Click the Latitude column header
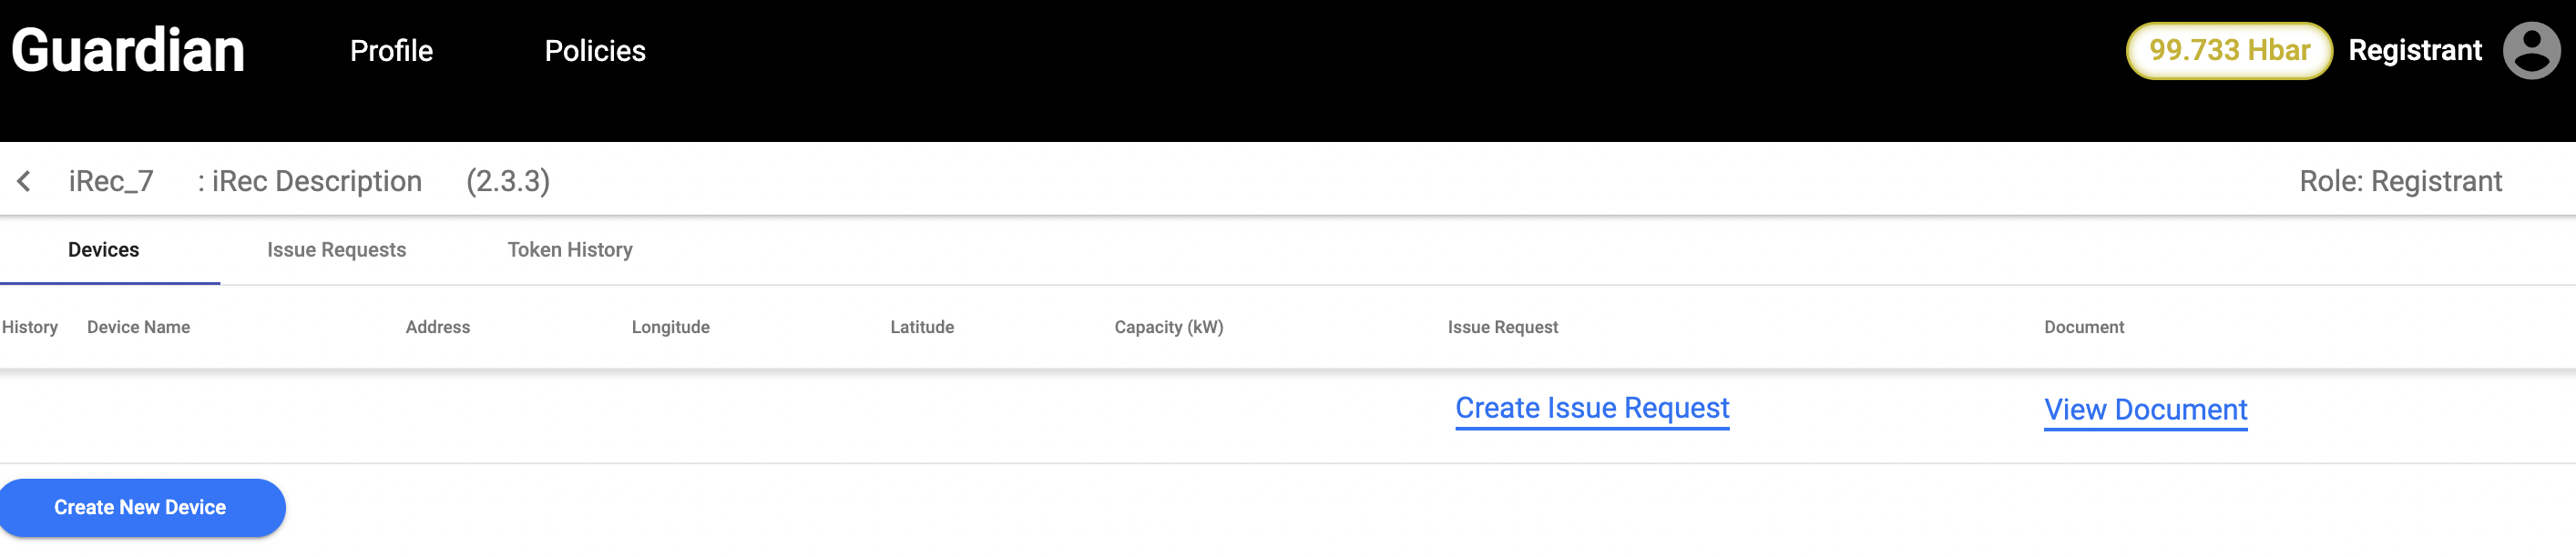The height and width of the screenshot is (557, 2576). tap(922, 327)
